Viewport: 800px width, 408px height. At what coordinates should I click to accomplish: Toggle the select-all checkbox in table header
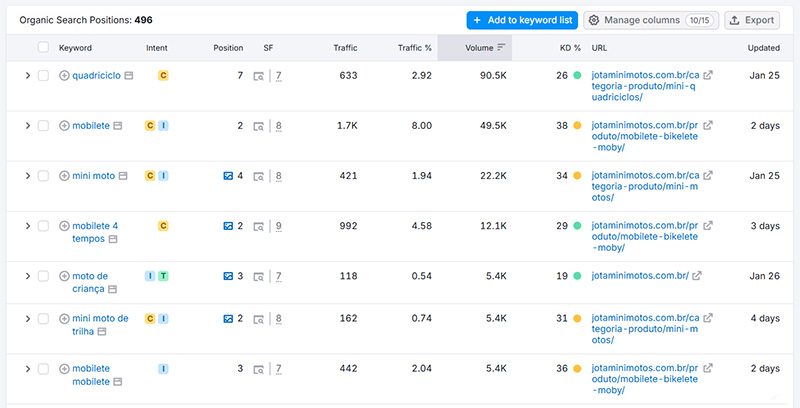pyautogui.click(x=43, y=48)
